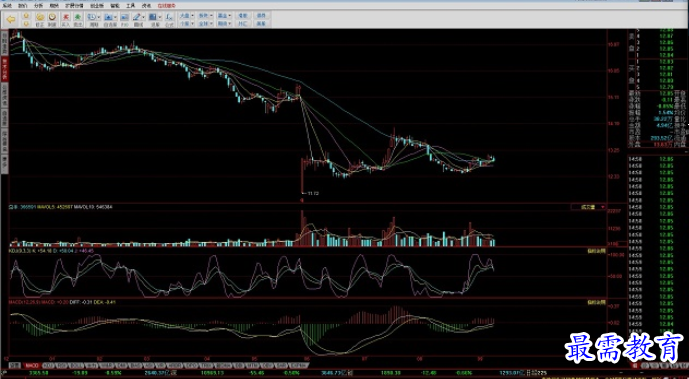Viewport: 689px width, 379px height.
Task: Click the indicator link right of KDJ panel header
Action: point(596,251)
